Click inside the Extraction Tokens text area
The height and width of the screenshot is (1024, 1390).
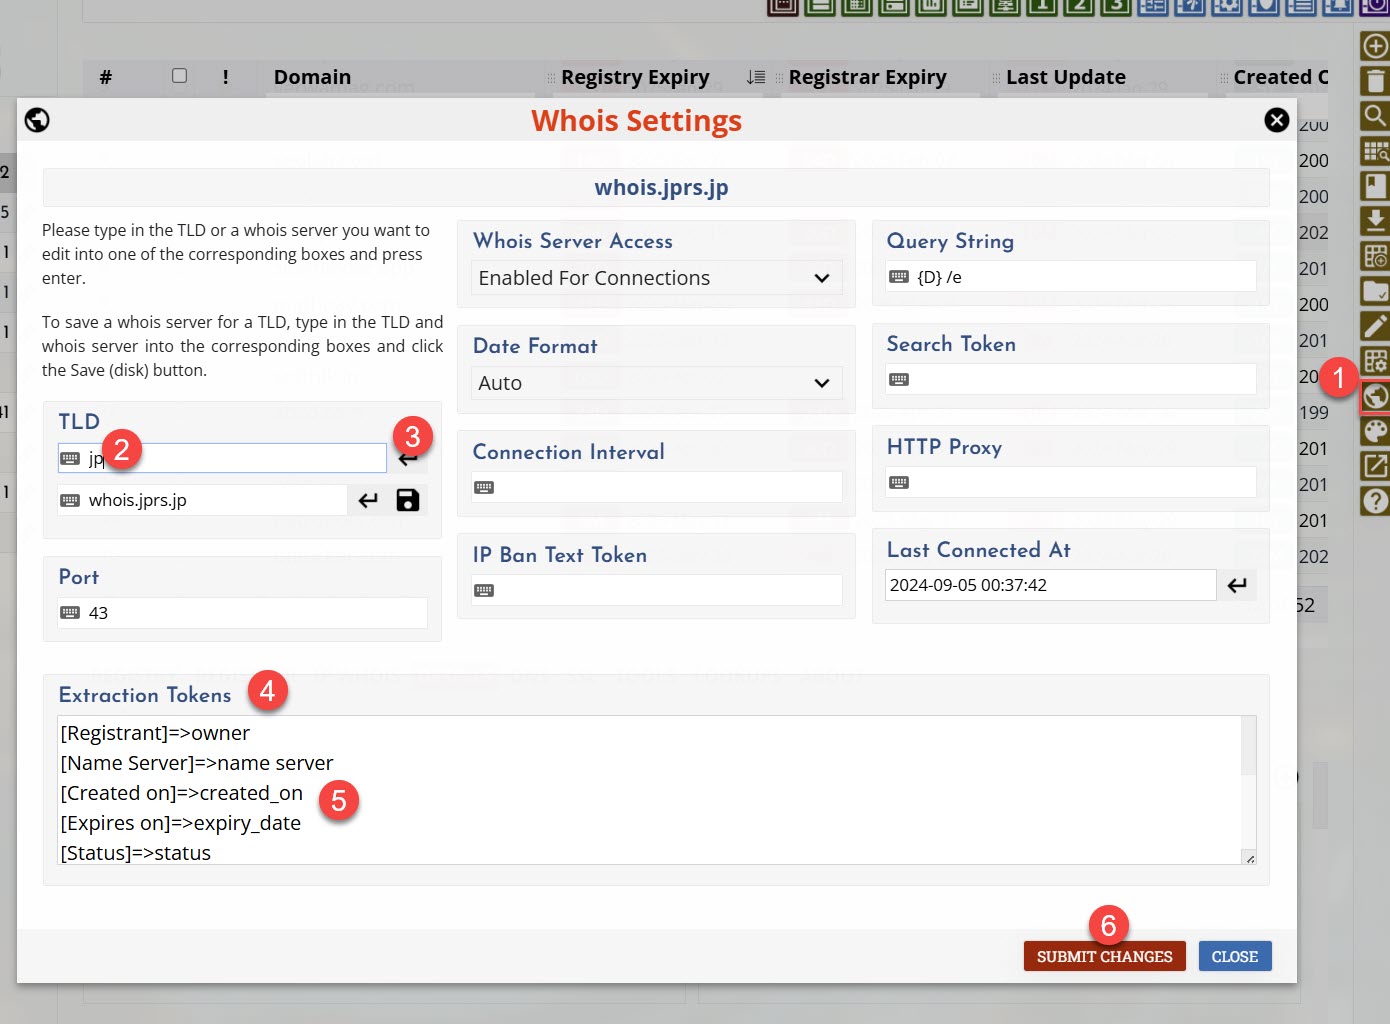(650, 790)
